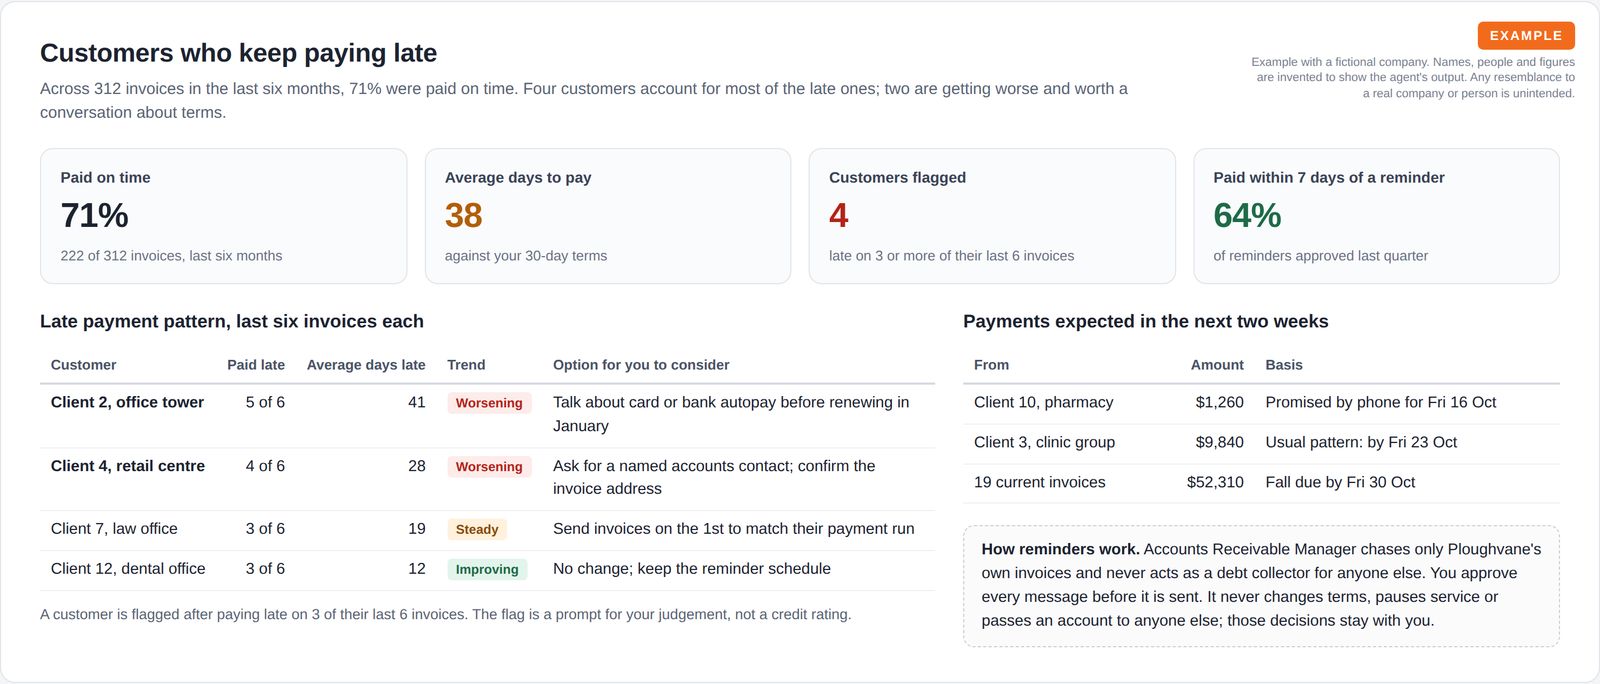
Task: Click the 12 average days late cell
Action: (x=417, y=569)
